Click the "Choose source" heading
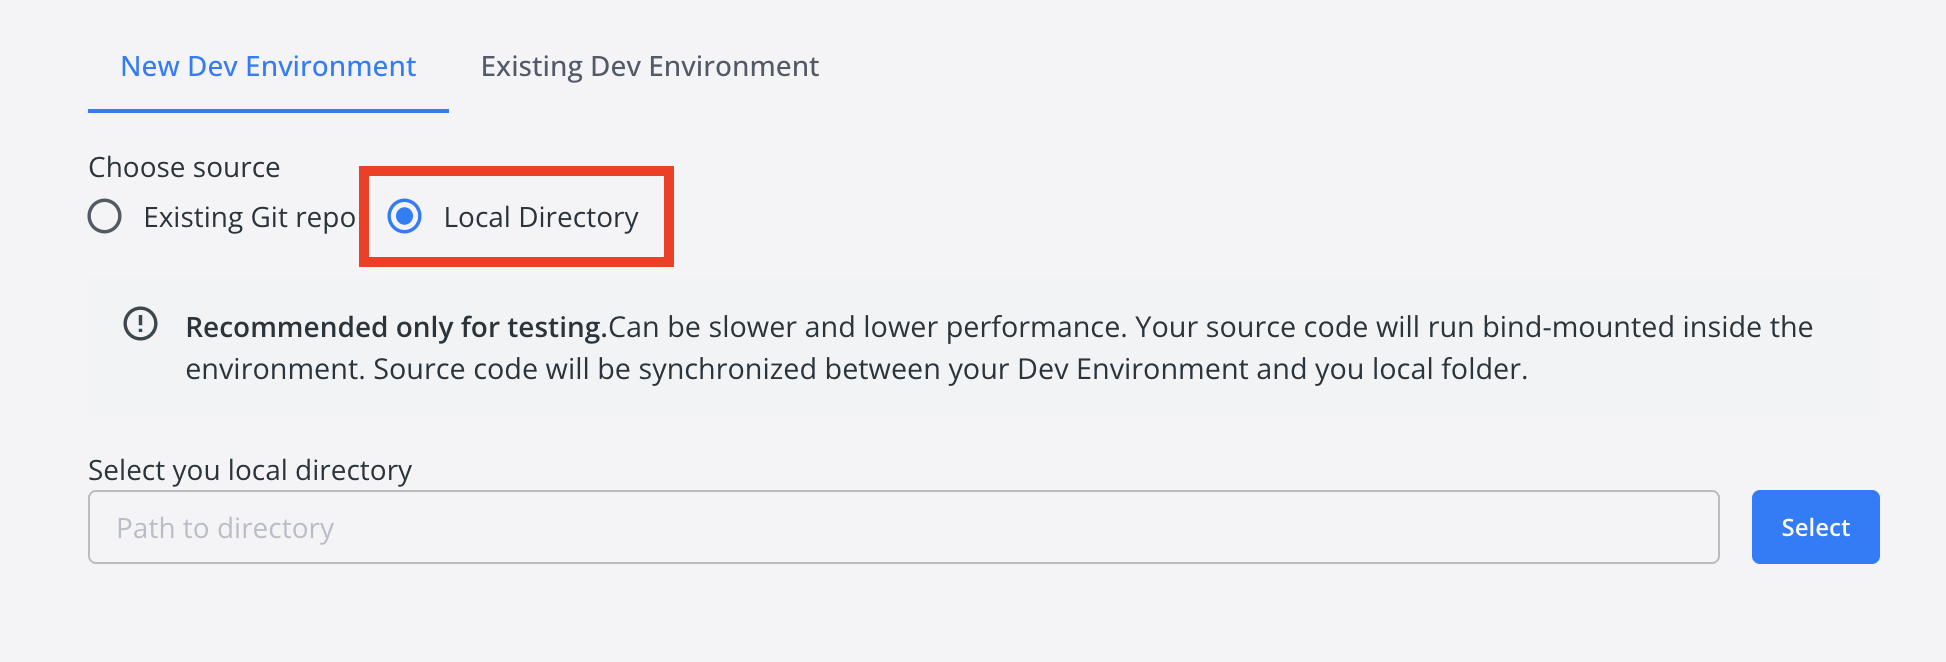This screenshot has width=1946, height=662. (184, 167)
